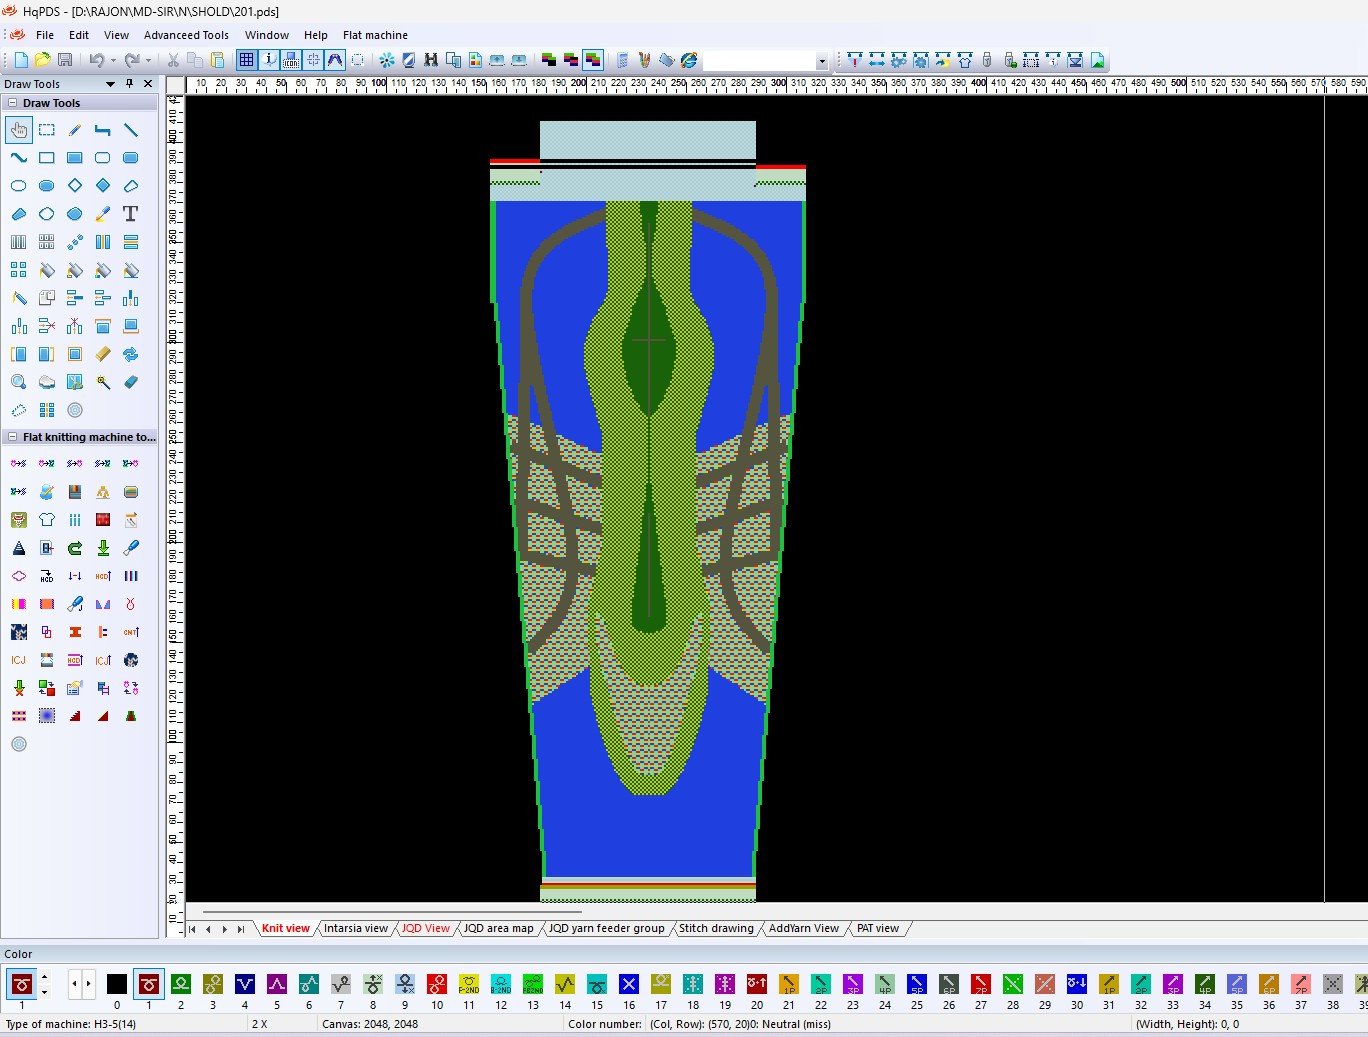Collapse the Draw Tools section

(x=13, y=103)
